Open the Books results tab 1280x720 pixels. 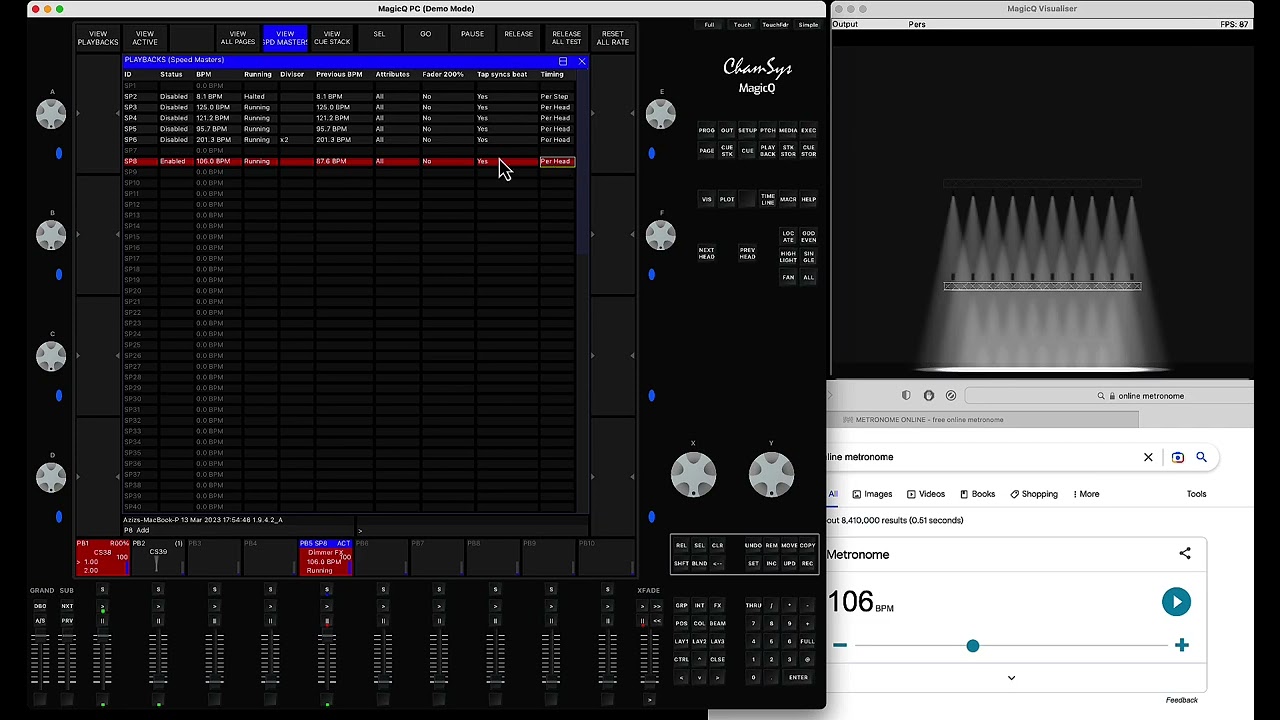point(977,494)
